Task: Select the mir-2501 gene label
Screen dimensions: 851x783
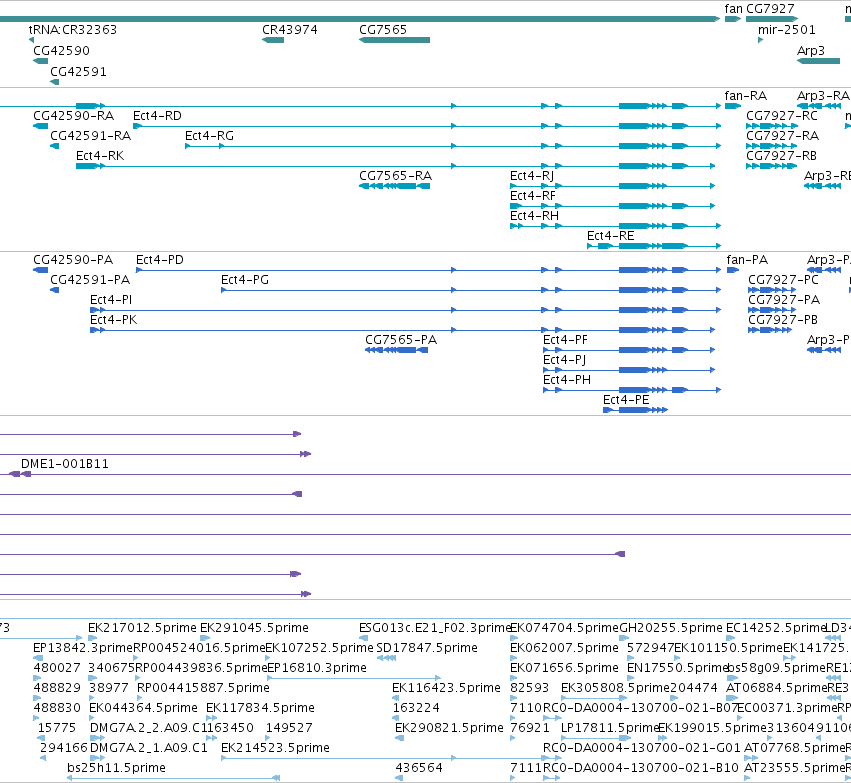Action: point(786,29)
